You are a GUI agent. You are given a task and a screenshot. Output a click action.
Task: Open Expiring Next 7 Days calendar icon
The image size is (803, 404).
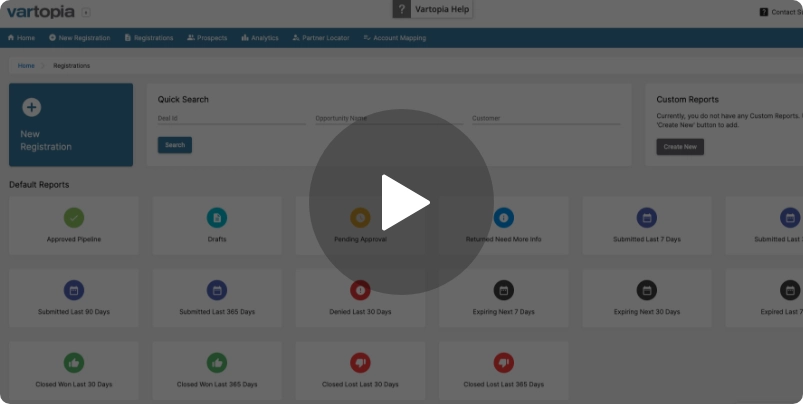click(x=503, y=290)
